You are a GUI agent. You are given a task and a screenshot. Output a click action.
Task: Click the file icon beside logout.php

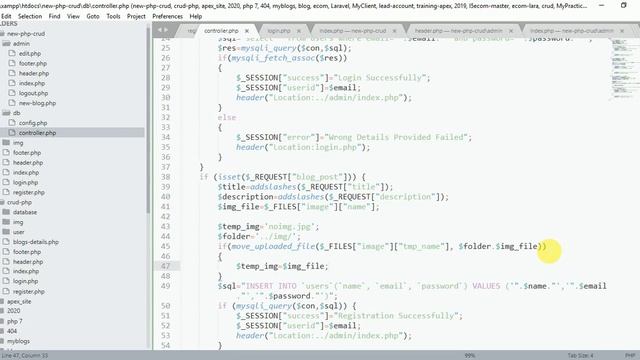[12, 93]
